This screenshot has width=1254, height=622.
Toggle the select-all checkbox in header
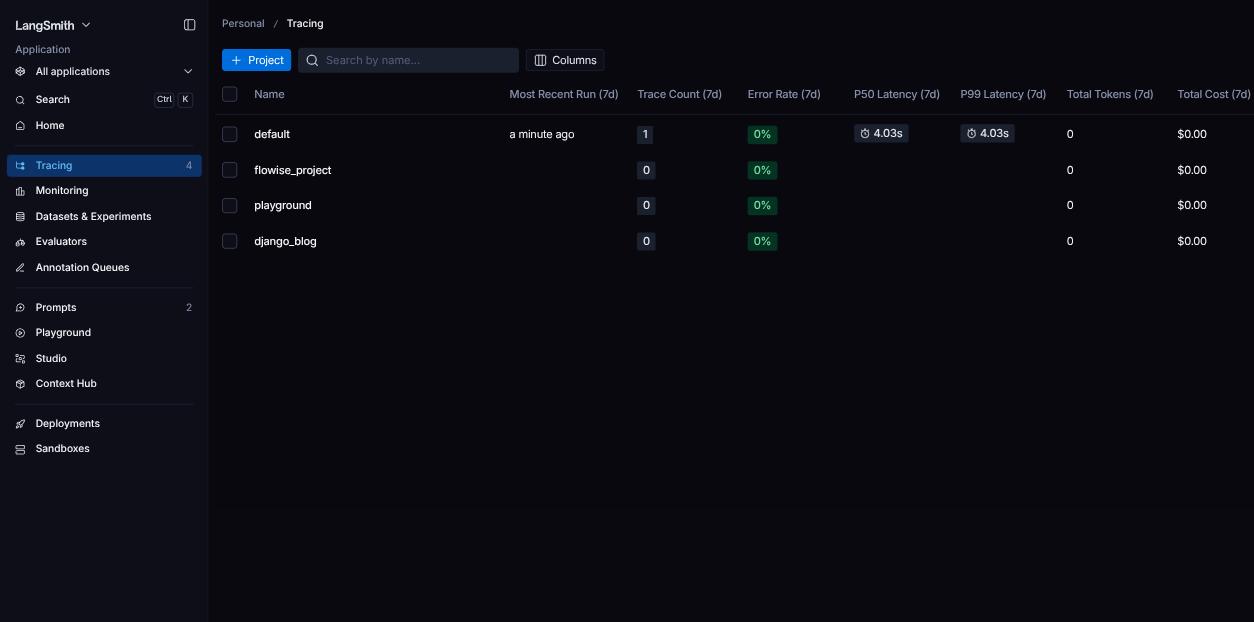[x=230, y=94]
